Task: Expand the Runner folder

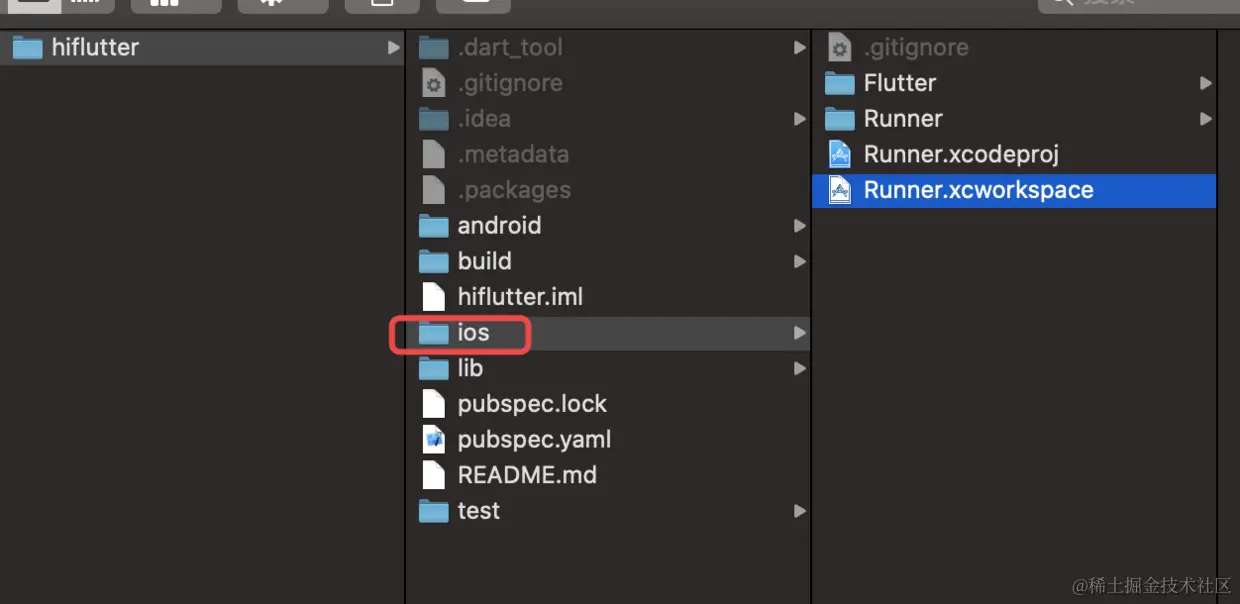Action: tap(1204, 118)
